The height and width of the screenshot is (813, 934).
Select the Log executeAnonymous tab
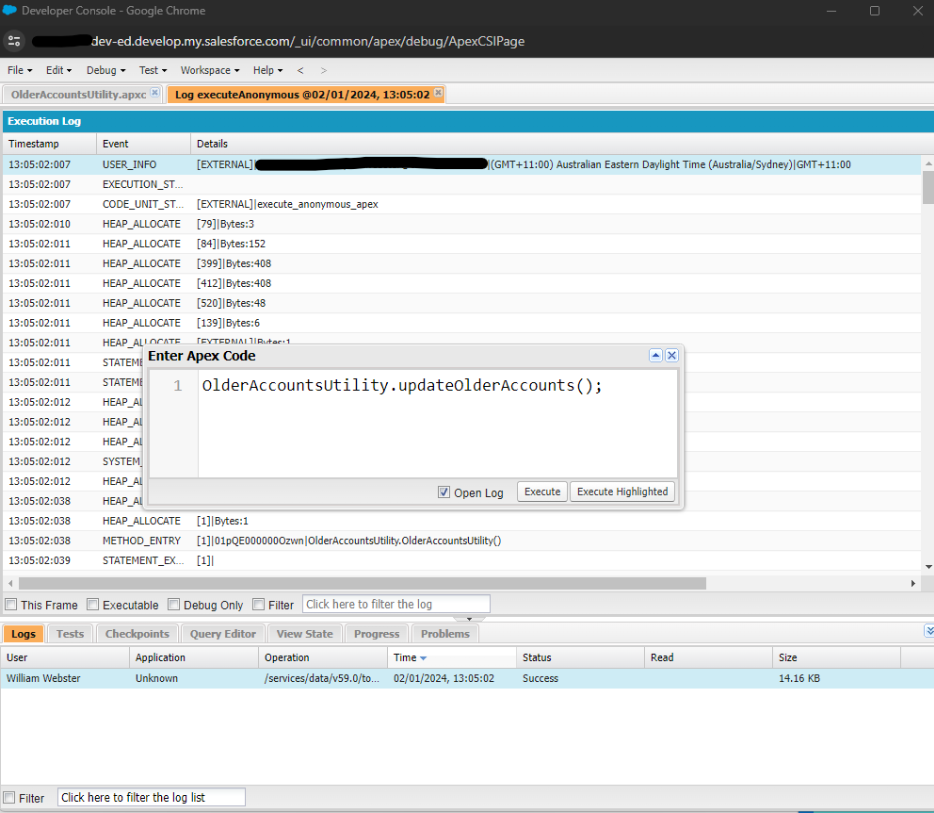tap(302, 95)
